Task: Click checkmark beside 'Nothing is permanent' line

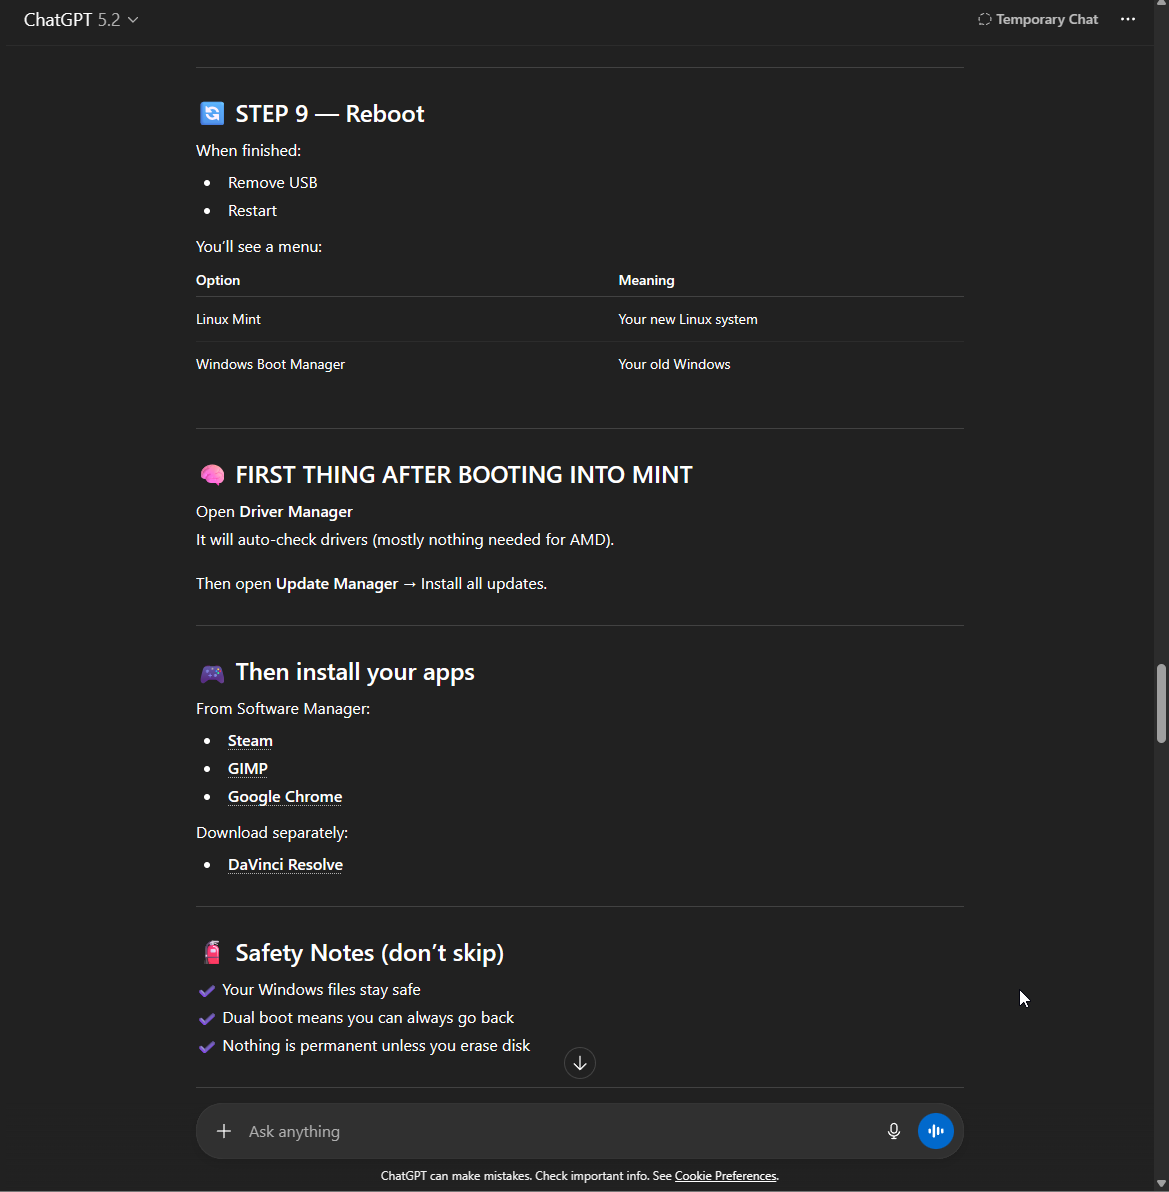Action: click(x=206, y=1047)
